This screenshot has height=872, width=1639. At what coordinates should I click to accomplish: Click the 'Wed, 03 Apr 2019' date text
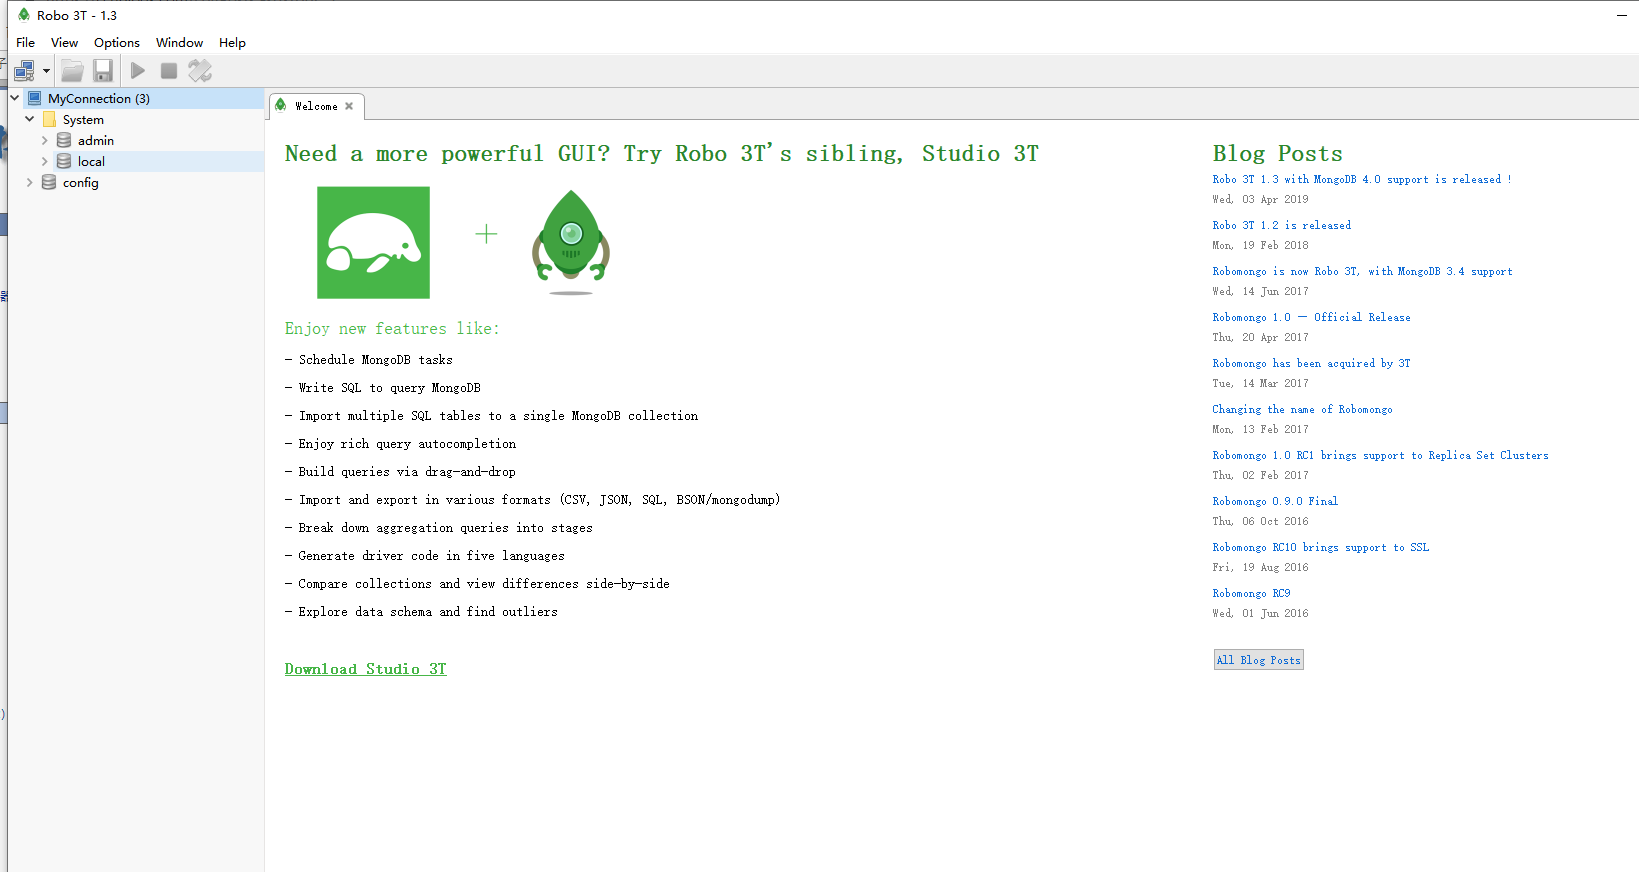pos(1260,199)
